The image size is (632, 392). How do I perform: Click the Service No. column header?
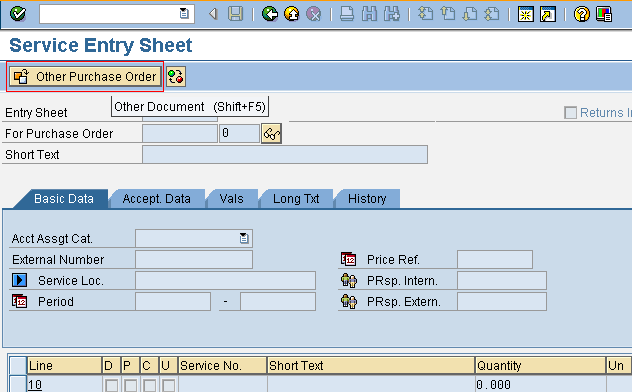pyautogui.click(x=222, y=365)
